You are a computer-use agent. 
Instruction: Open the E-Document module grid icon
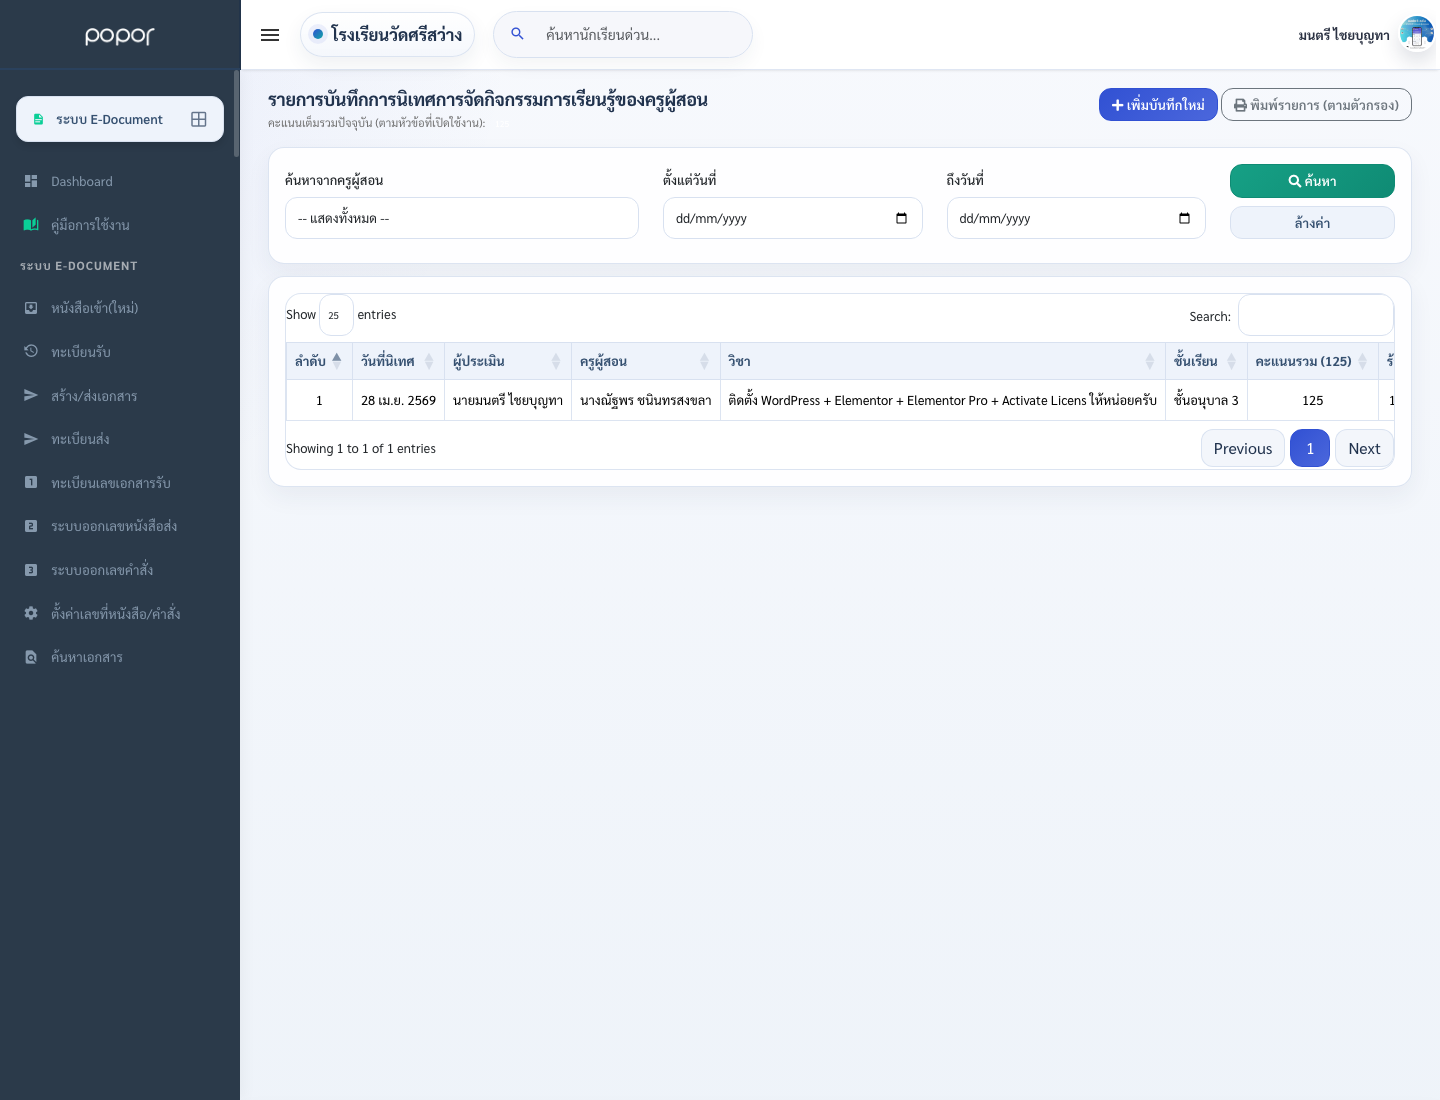tap(199, 119)
